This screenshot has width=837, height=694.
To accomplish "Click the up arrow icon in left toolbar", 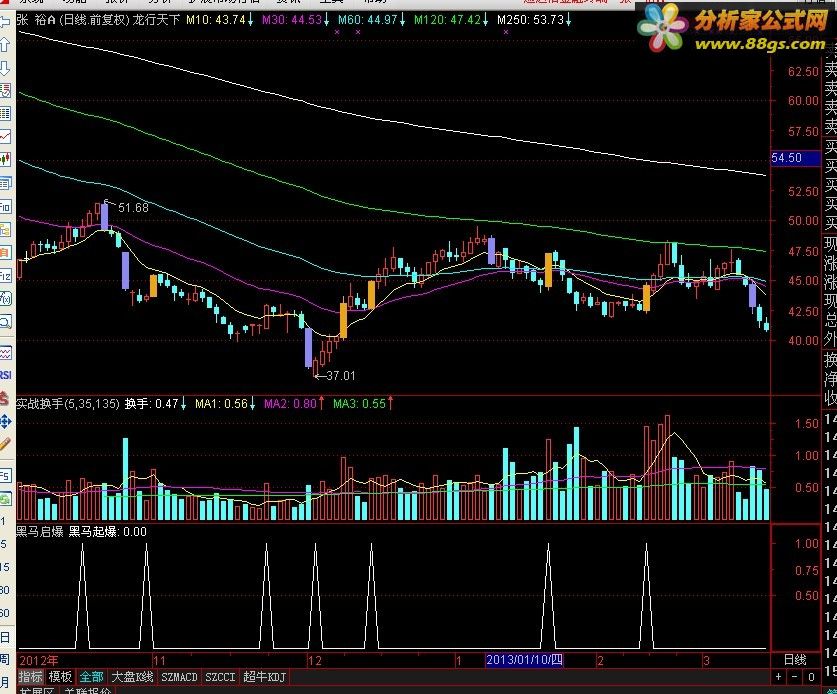I will click(4, 45).
